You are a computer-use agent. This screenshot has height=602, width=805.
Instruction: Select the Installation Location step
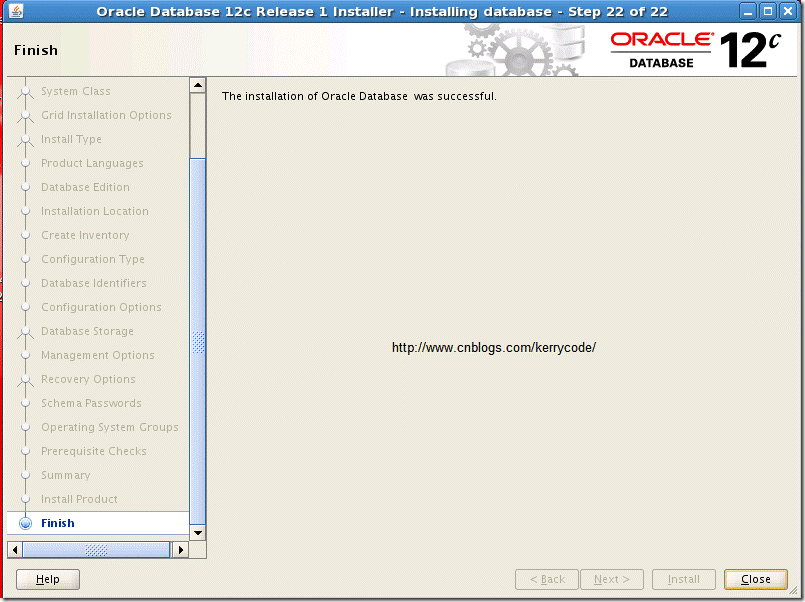point(95,211)
